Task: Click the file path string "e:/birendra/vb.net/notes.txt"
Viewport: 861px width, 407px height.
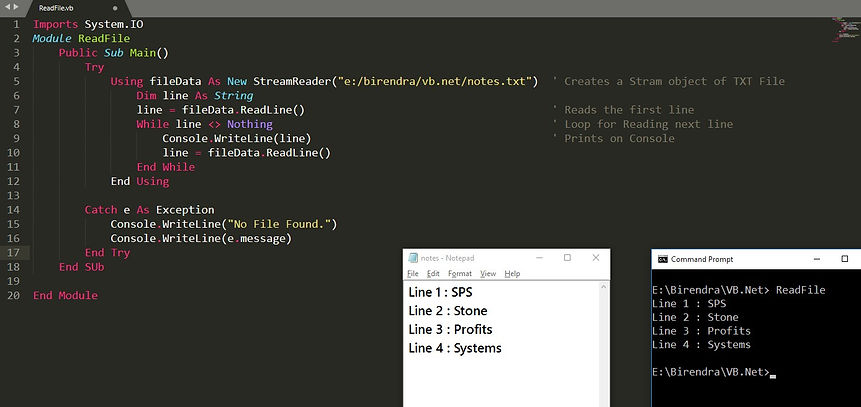Action: tap(437, 81)
